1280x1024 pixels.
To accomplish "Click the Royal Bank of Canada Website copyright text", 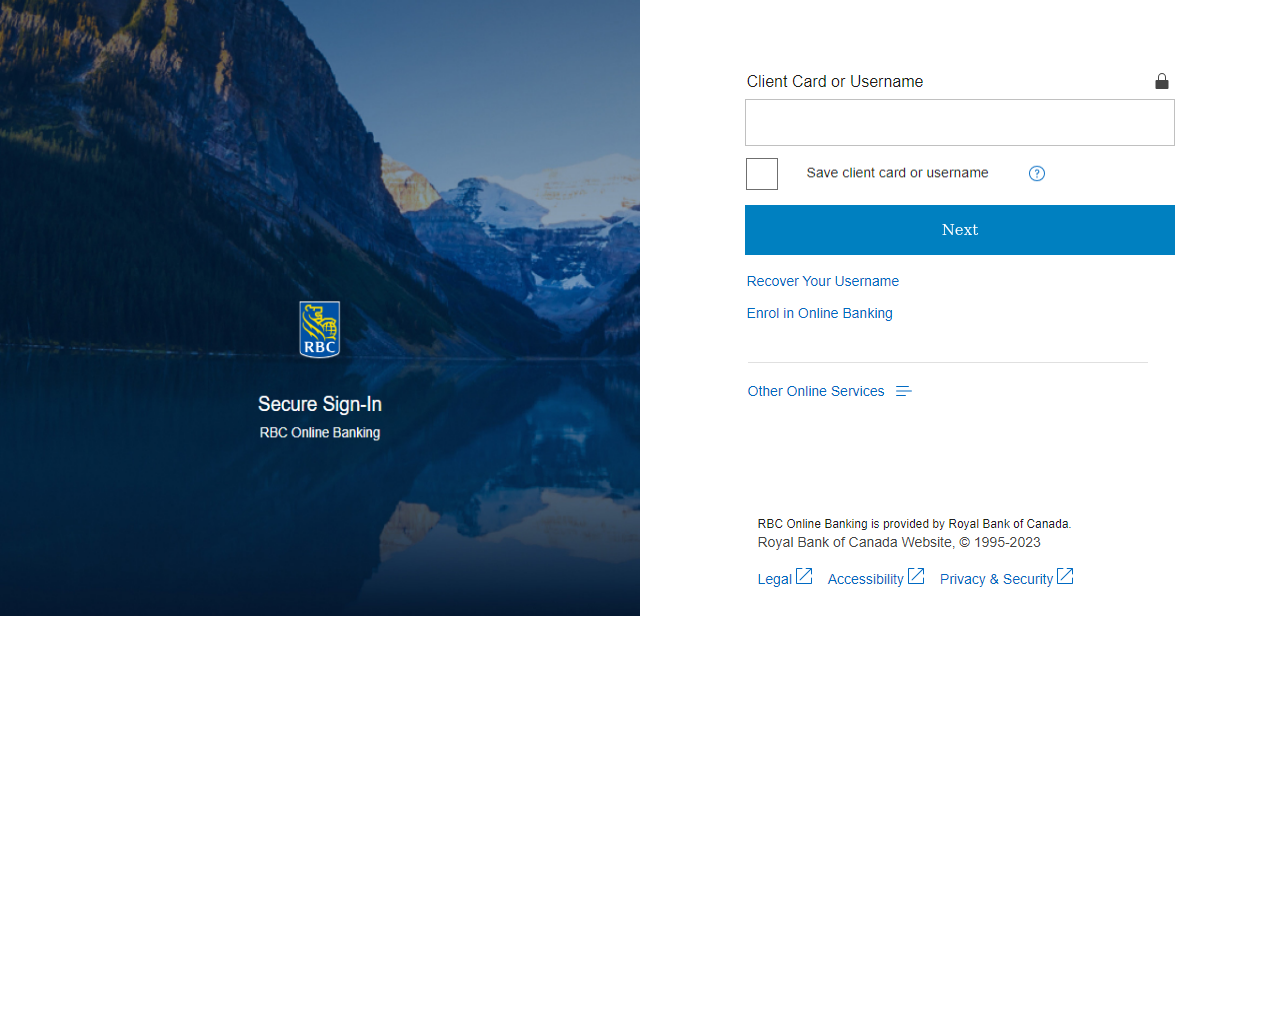I will click(899, 543).
